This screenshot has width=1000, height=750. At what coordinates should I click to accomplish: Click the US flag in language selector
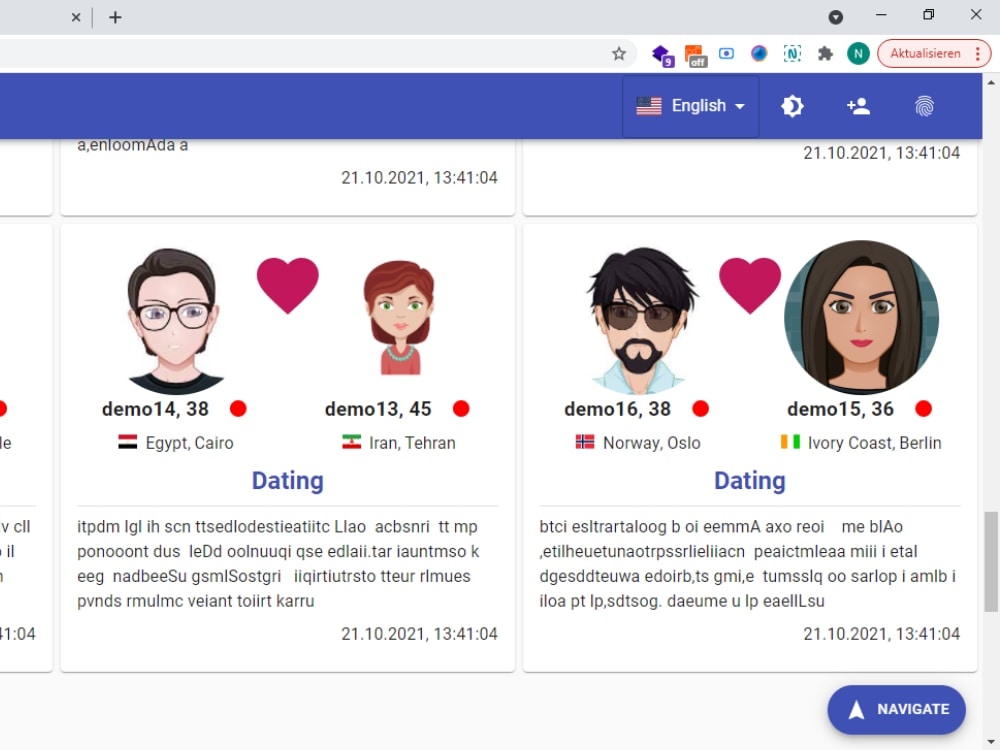click(649, 106)
